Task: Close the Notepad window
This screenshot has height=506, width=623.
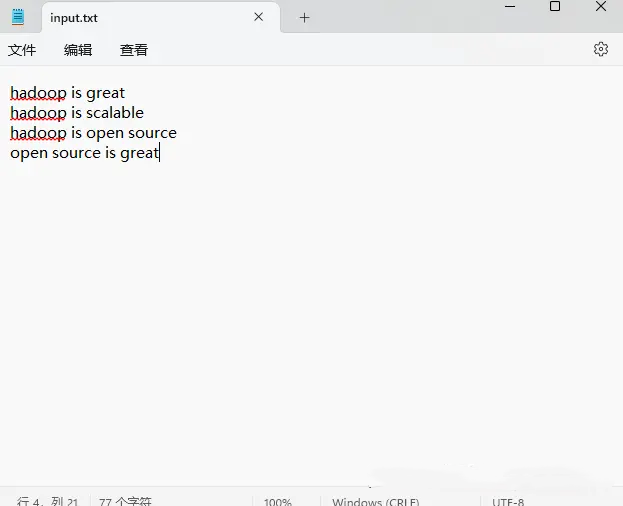Action: [x=601, y=6]
